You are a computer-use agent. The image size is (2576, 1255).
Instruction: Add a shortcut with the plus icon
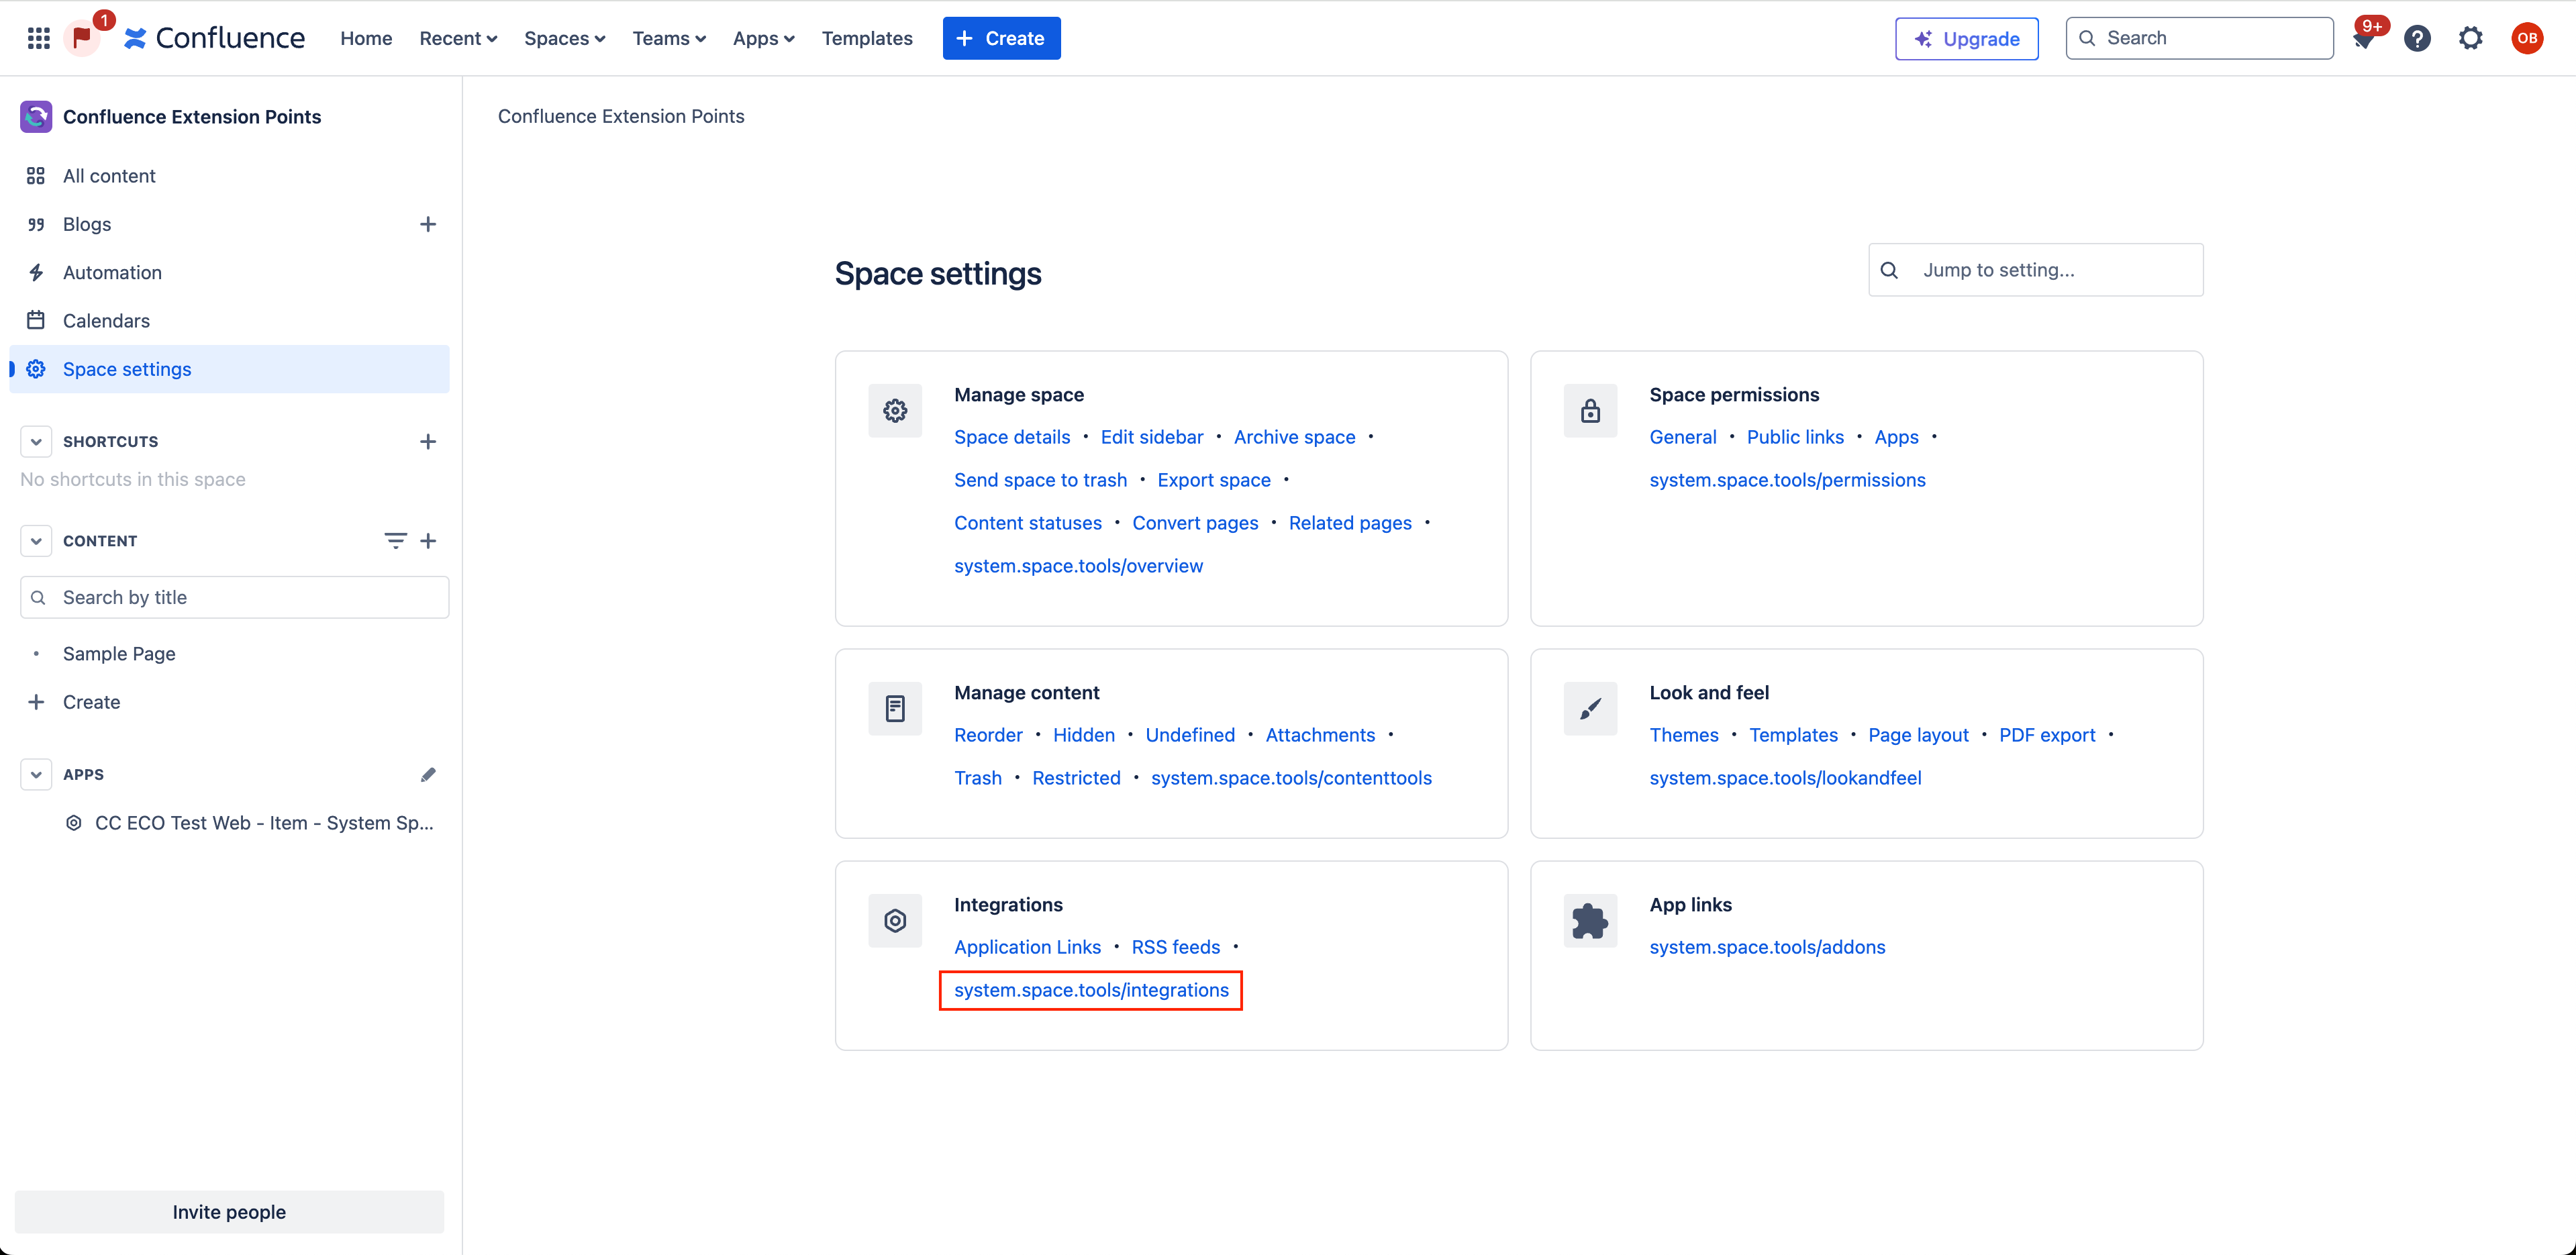(x=428, y=441)
